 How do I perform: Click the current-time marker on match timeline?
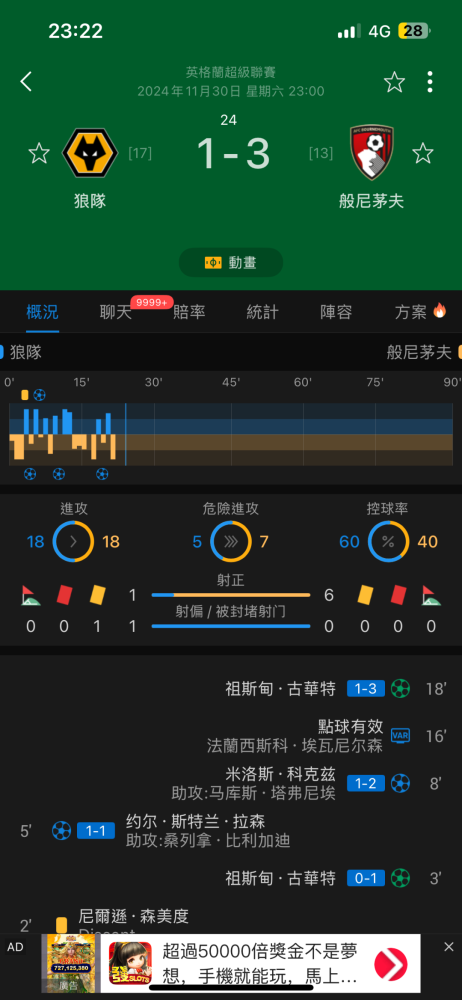[x=125, y=434]
